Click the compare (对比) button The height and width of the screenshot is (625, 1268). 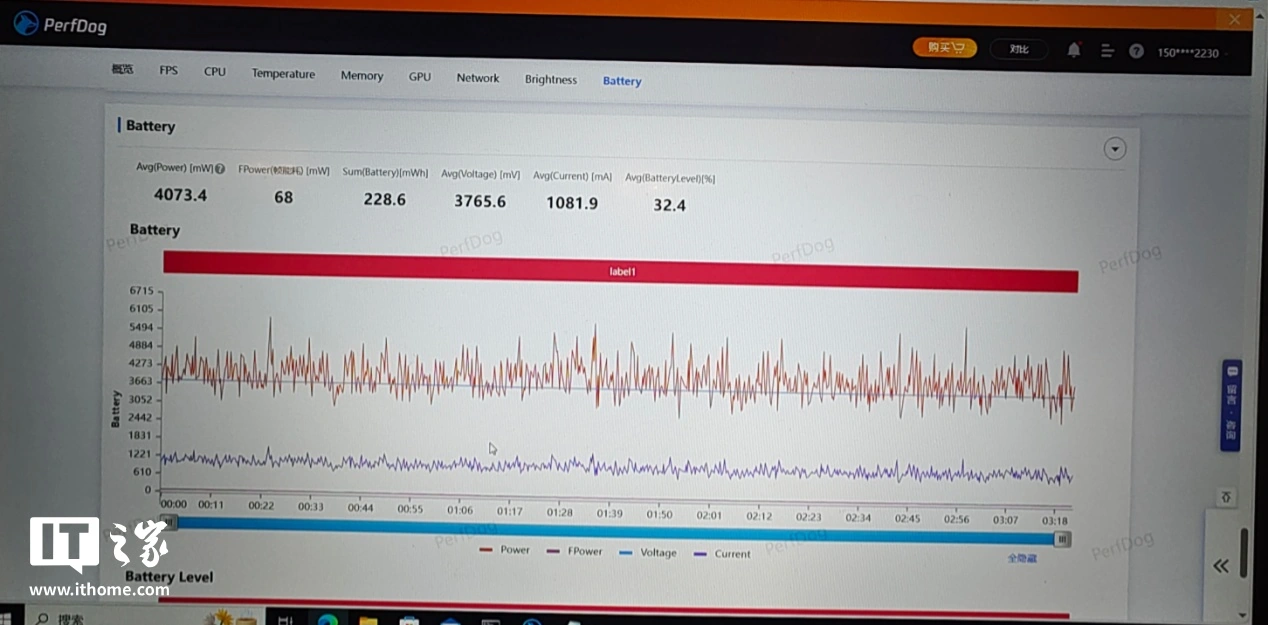pos(1019,49)
